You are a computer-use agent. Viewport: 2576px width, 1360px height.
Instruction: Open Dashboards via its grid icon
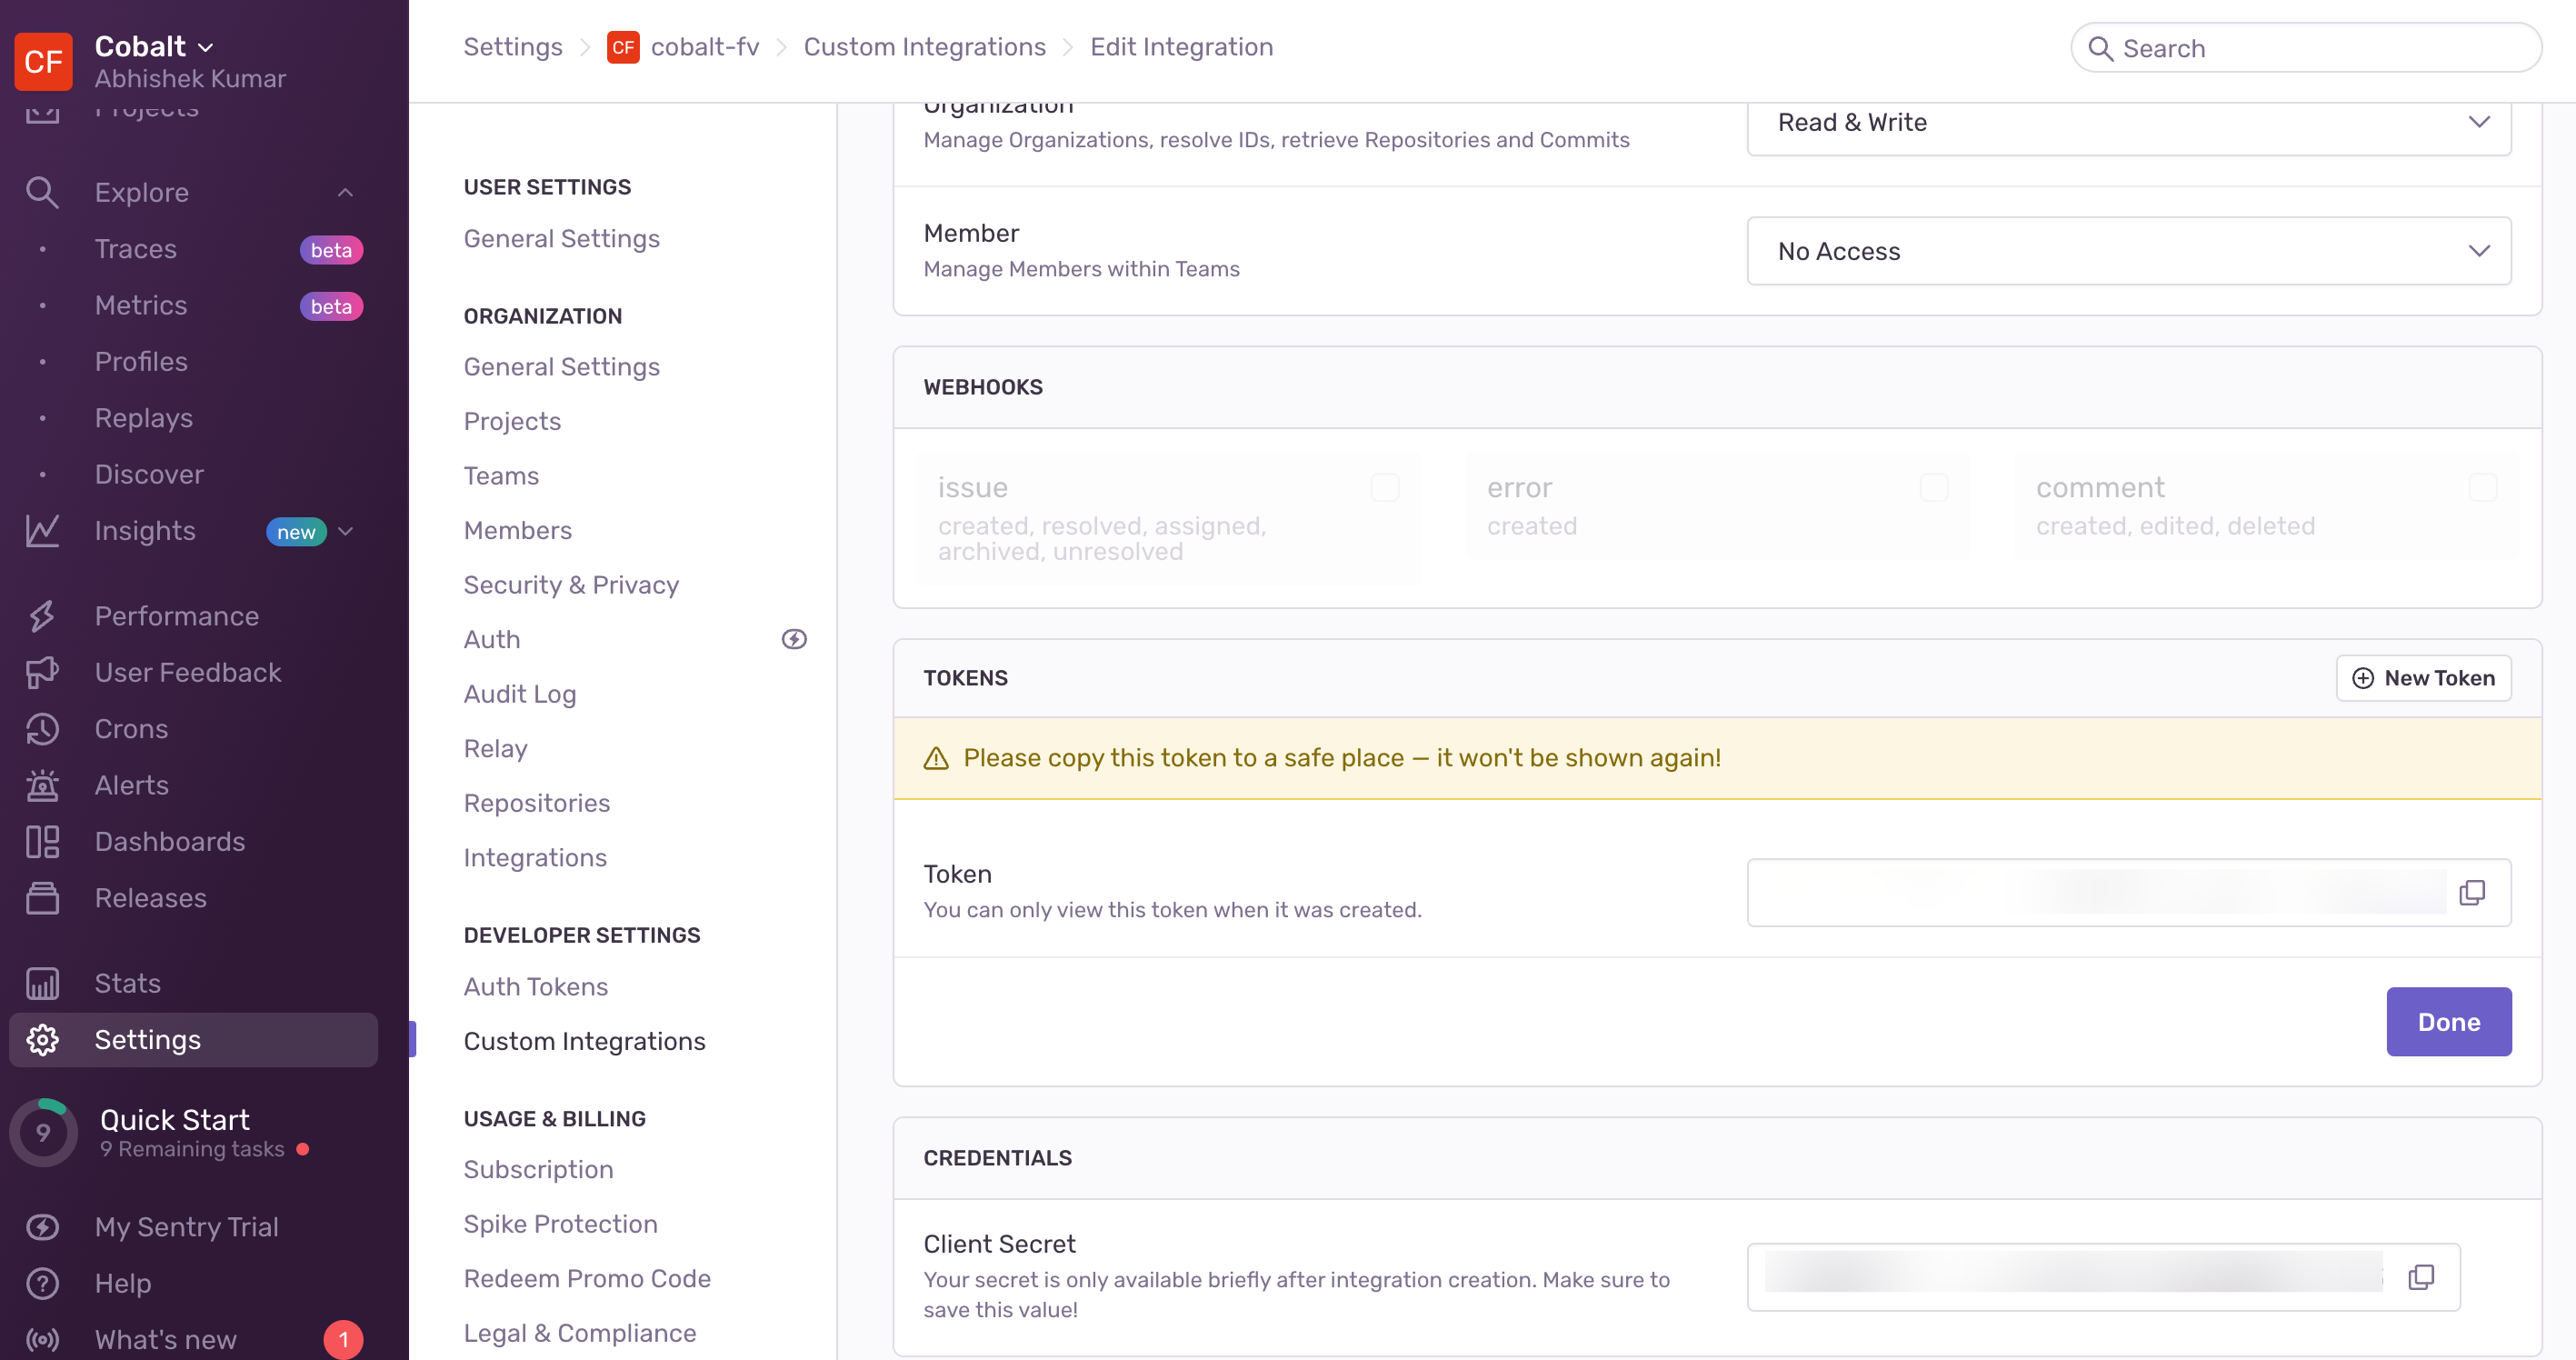(x=42, y=841)
